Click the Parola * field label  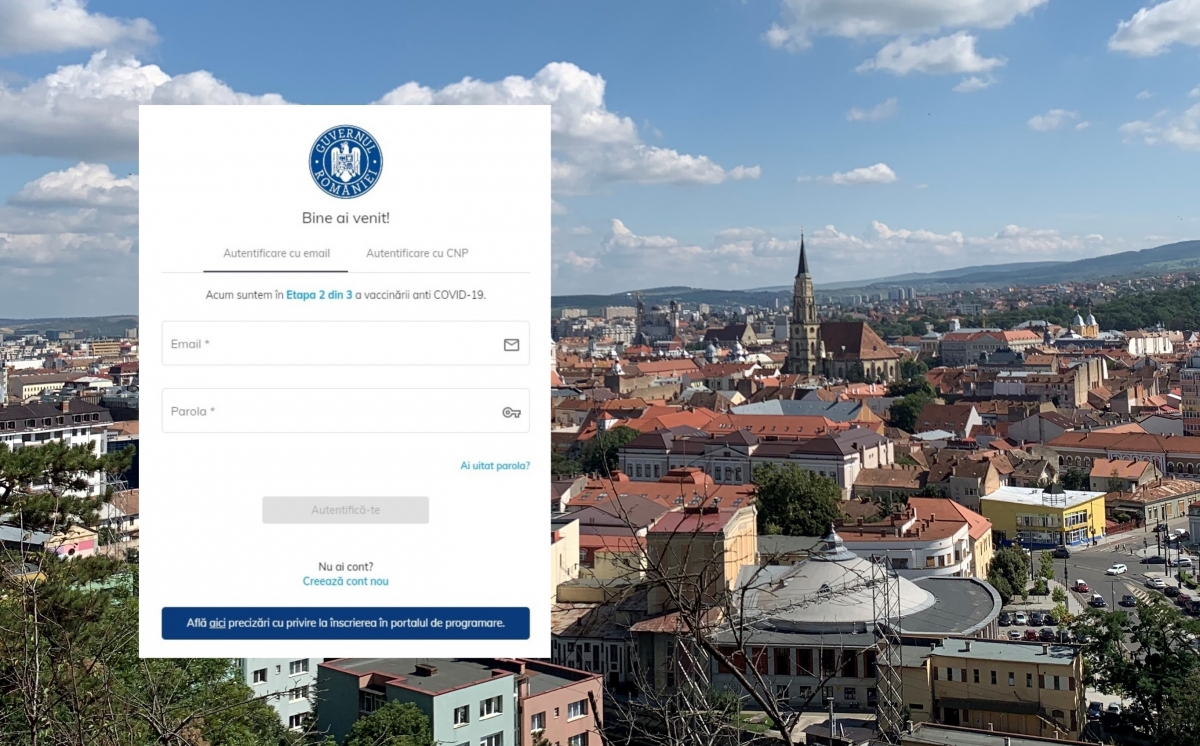coord(192,411)
